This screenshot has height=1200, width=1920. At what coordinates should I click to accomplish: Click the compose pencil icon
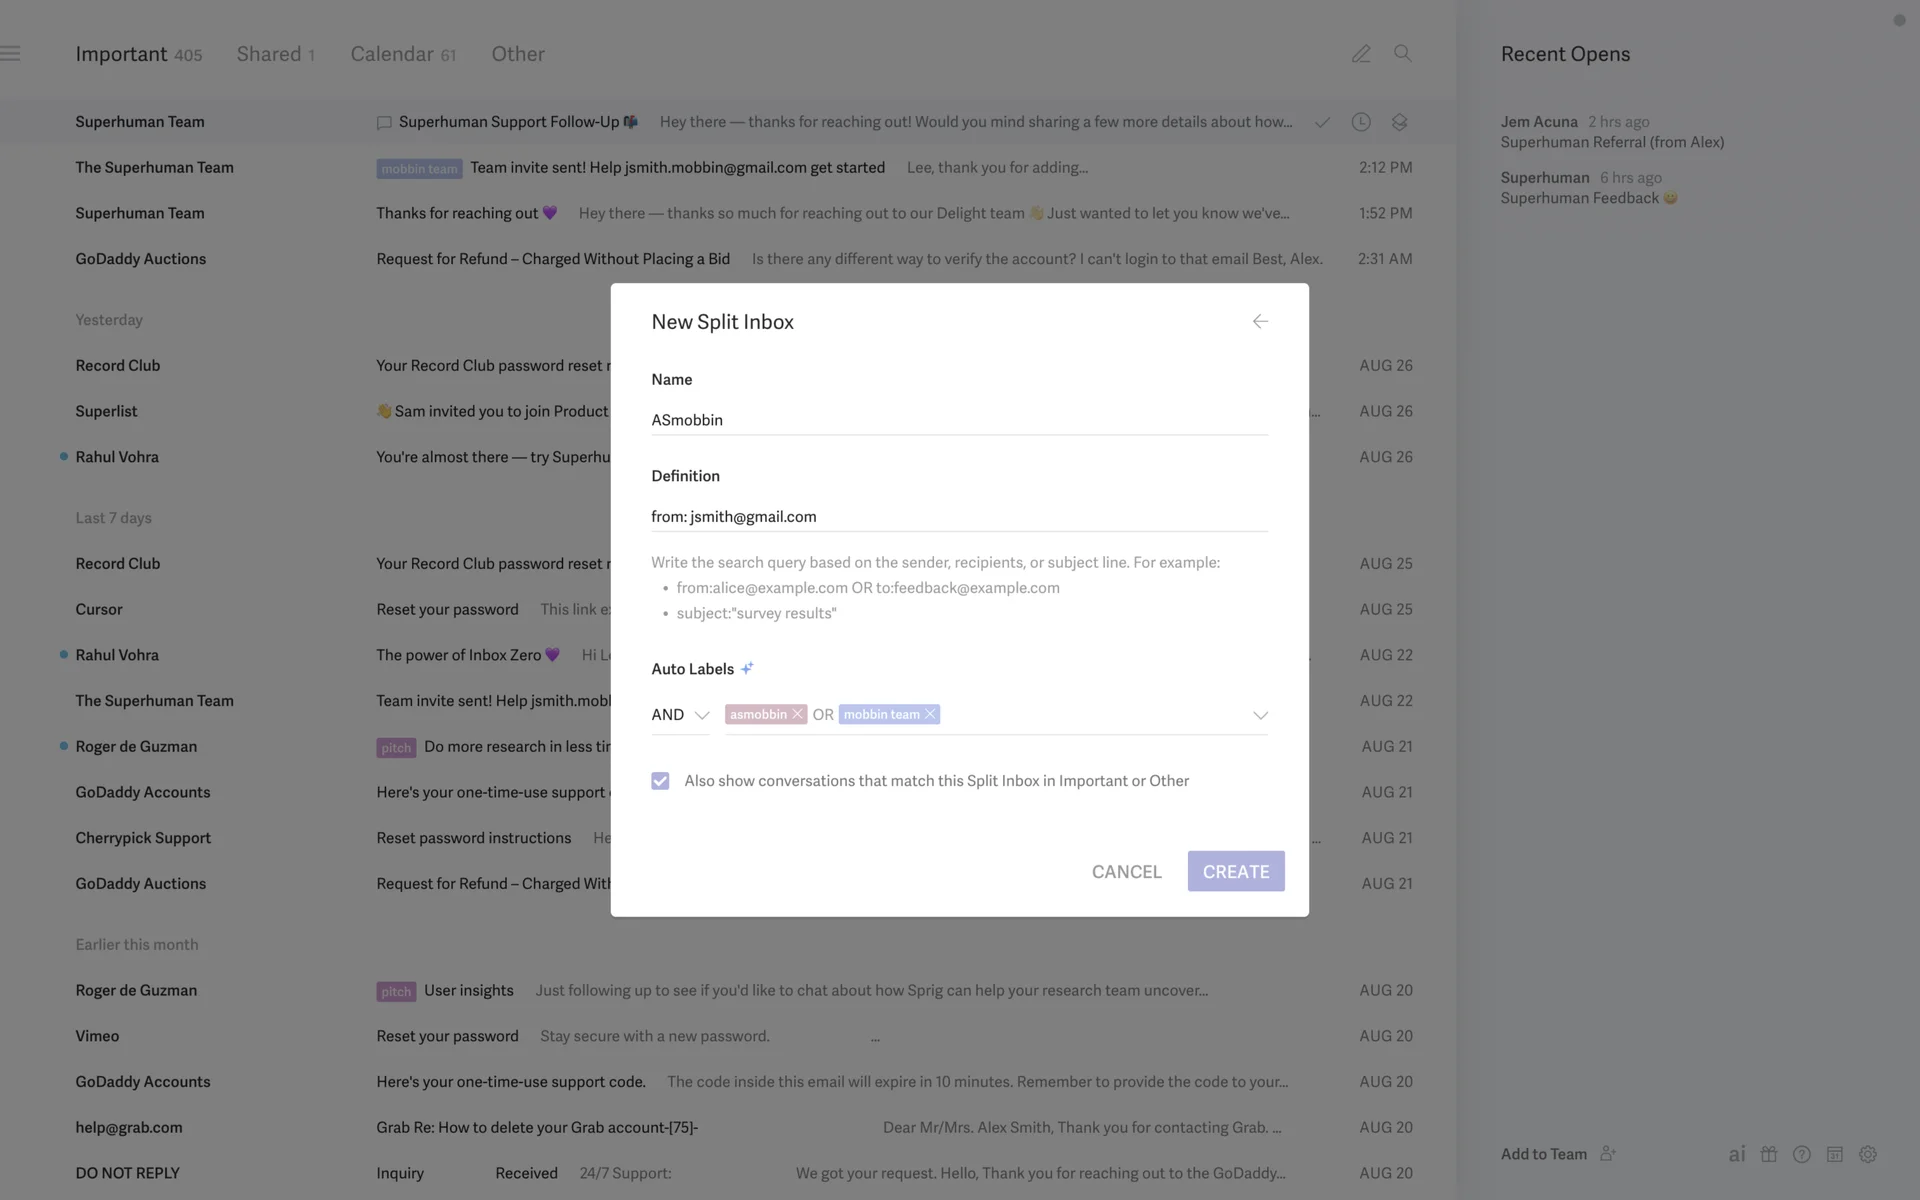tap(1361, 54)
